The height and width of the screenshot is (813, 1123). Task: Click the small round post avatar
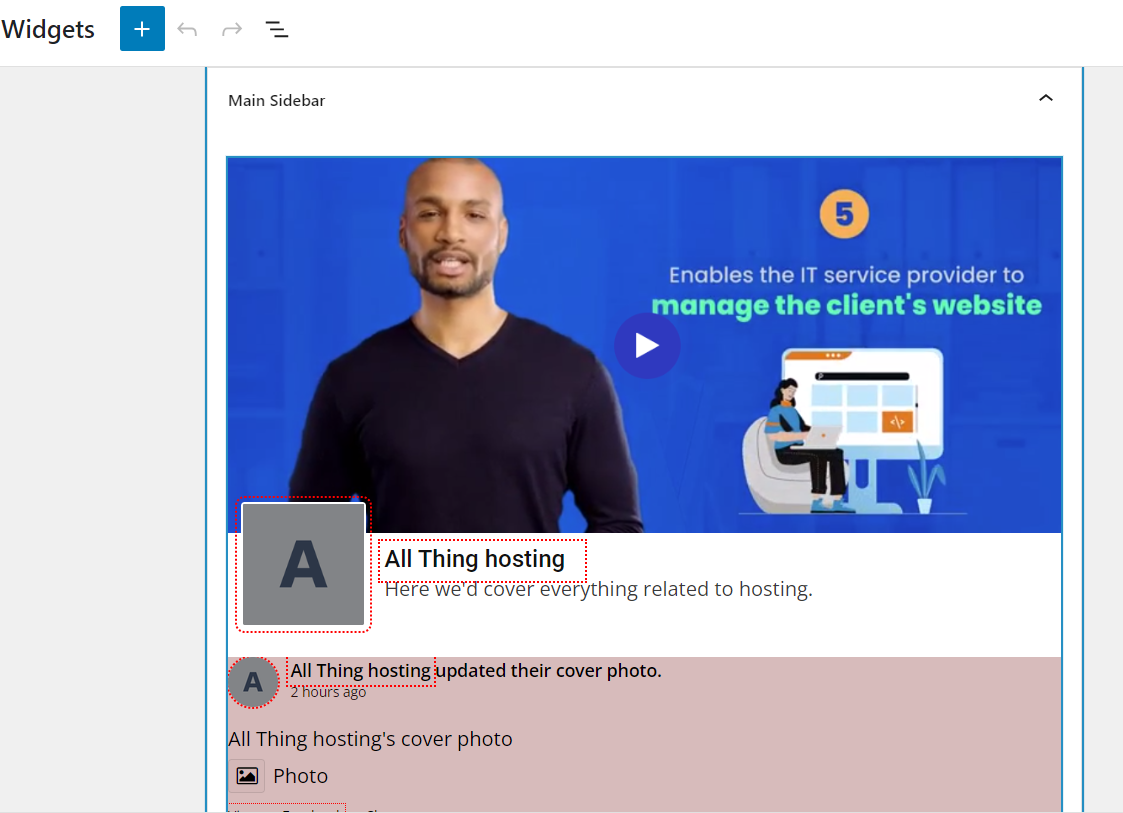[x=253, y=683]
